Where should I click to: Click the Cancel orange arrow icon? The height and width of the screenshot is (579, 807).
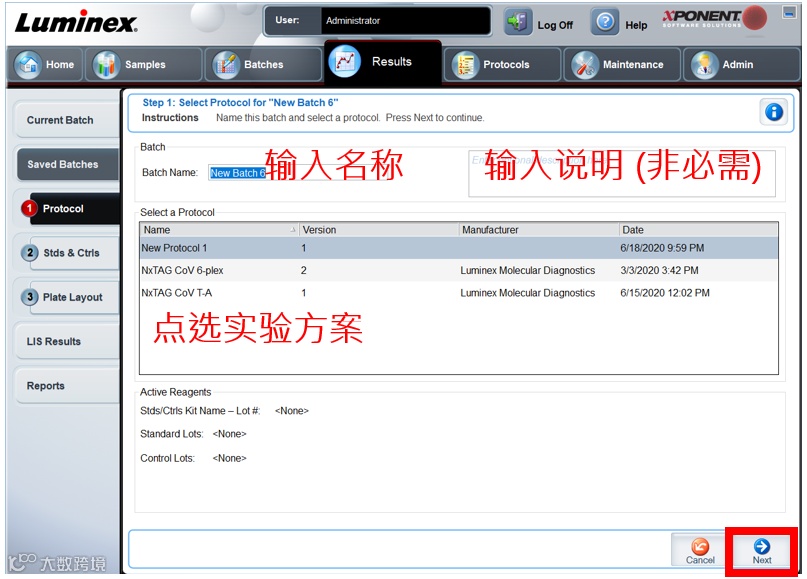point(700,546)
